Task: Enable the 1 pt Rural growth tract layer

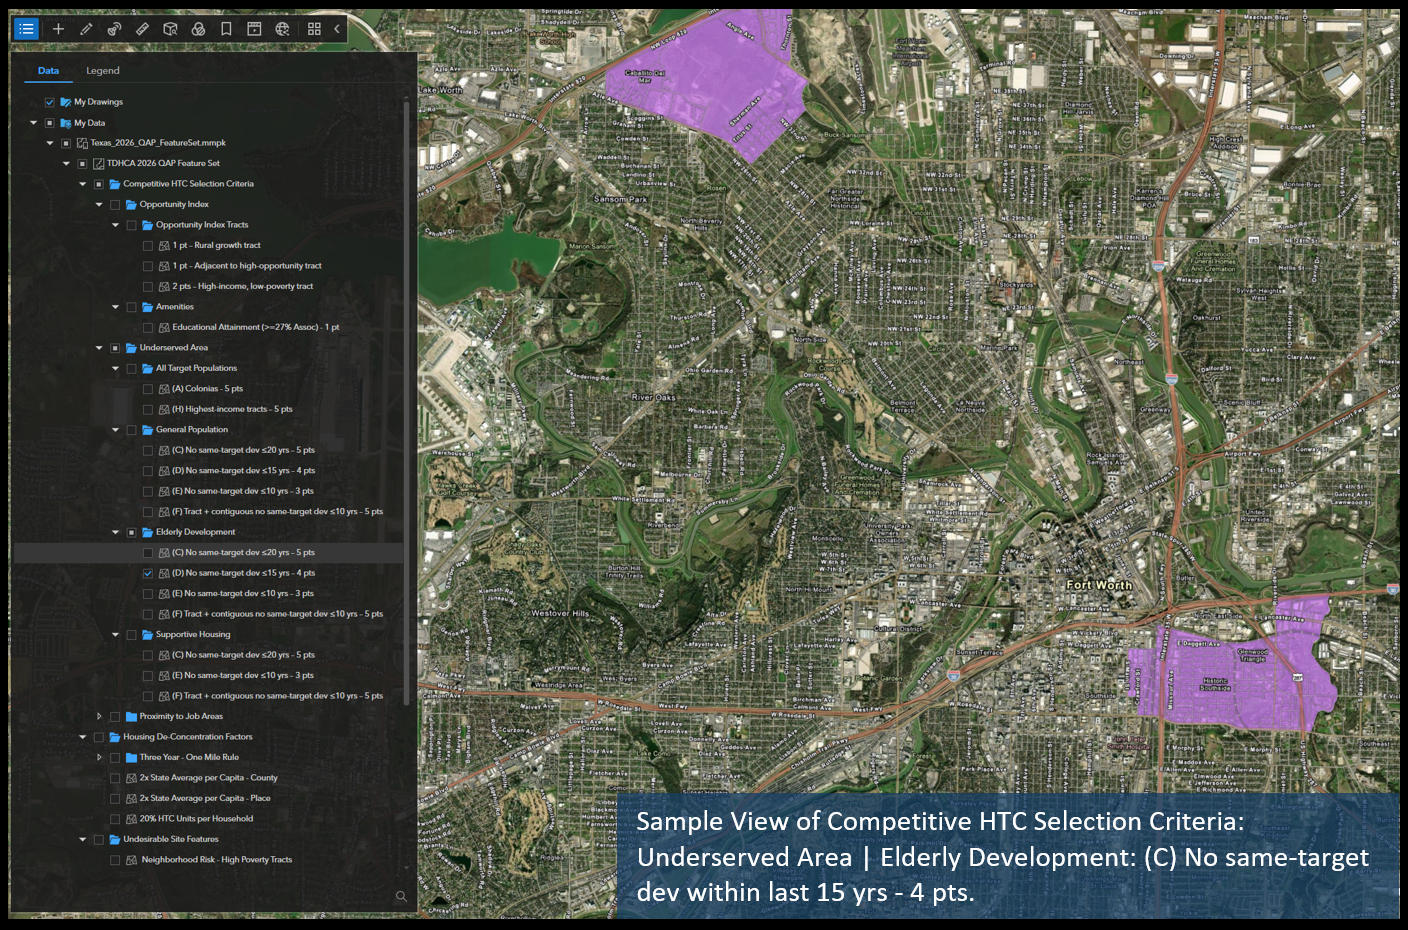Action: 147,245
